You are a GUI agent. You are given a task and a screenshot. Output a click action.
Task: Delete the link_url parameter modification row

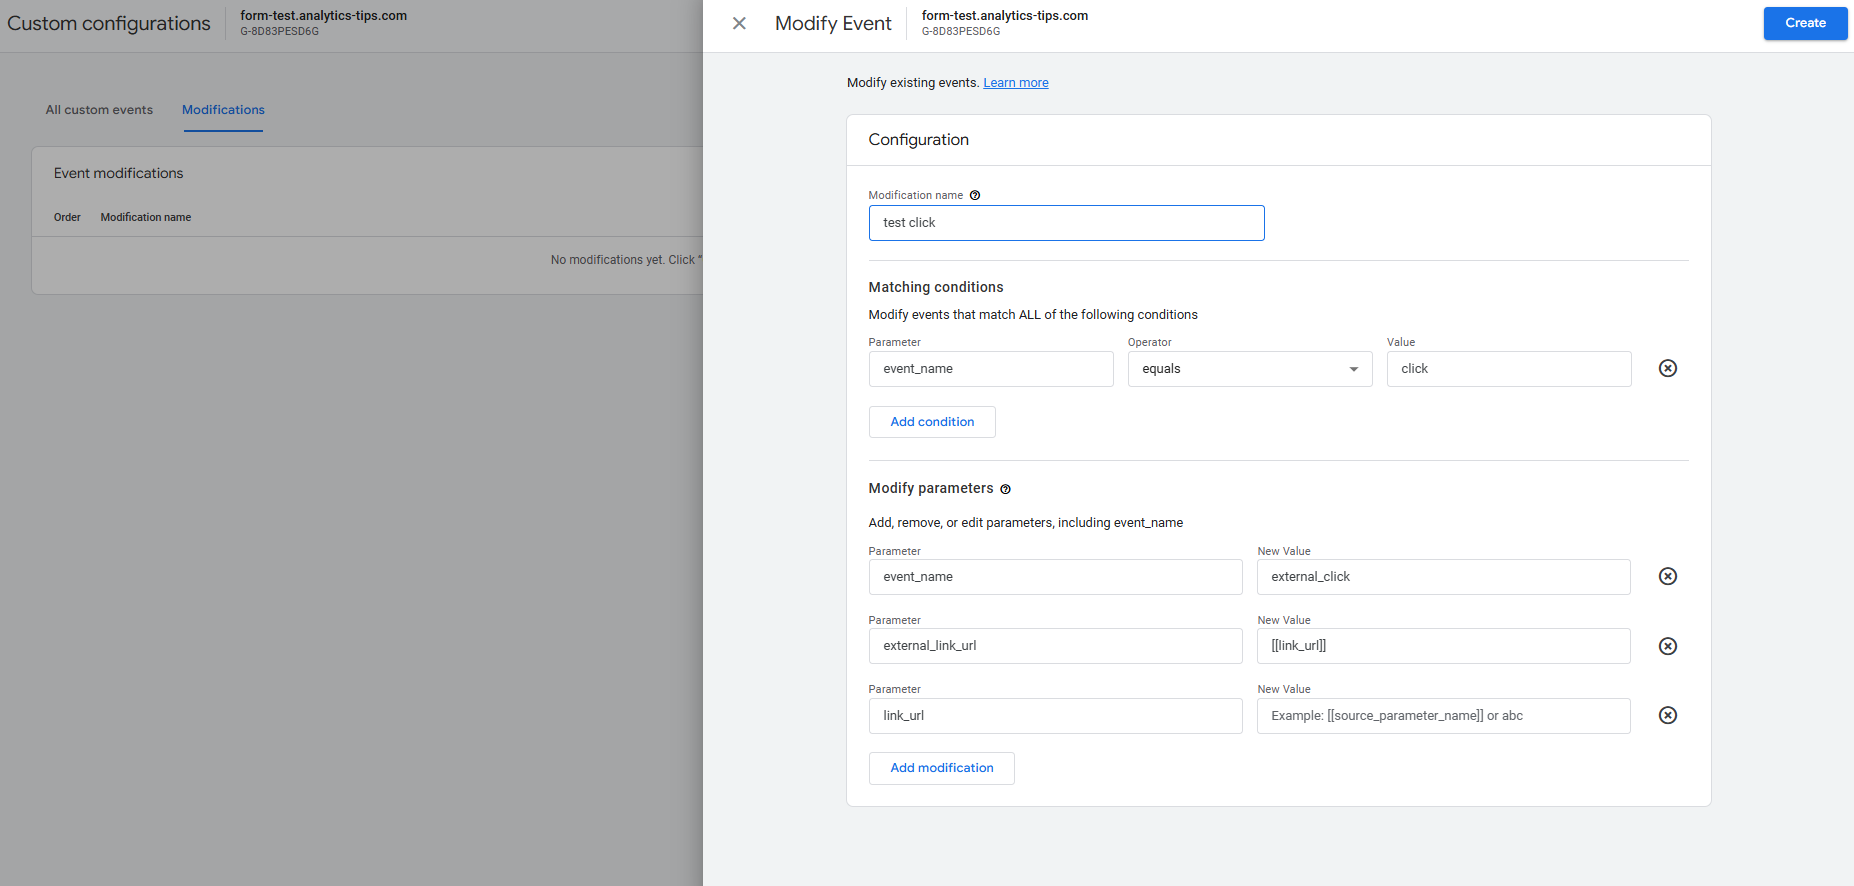[1667, 715]
